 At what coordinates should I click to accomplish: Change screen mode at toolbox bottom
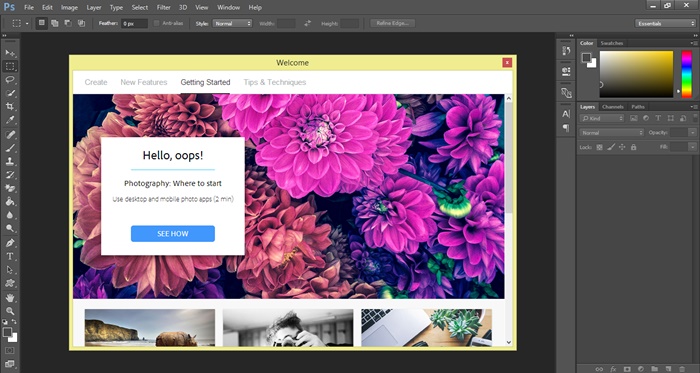[x=10, y=364]
